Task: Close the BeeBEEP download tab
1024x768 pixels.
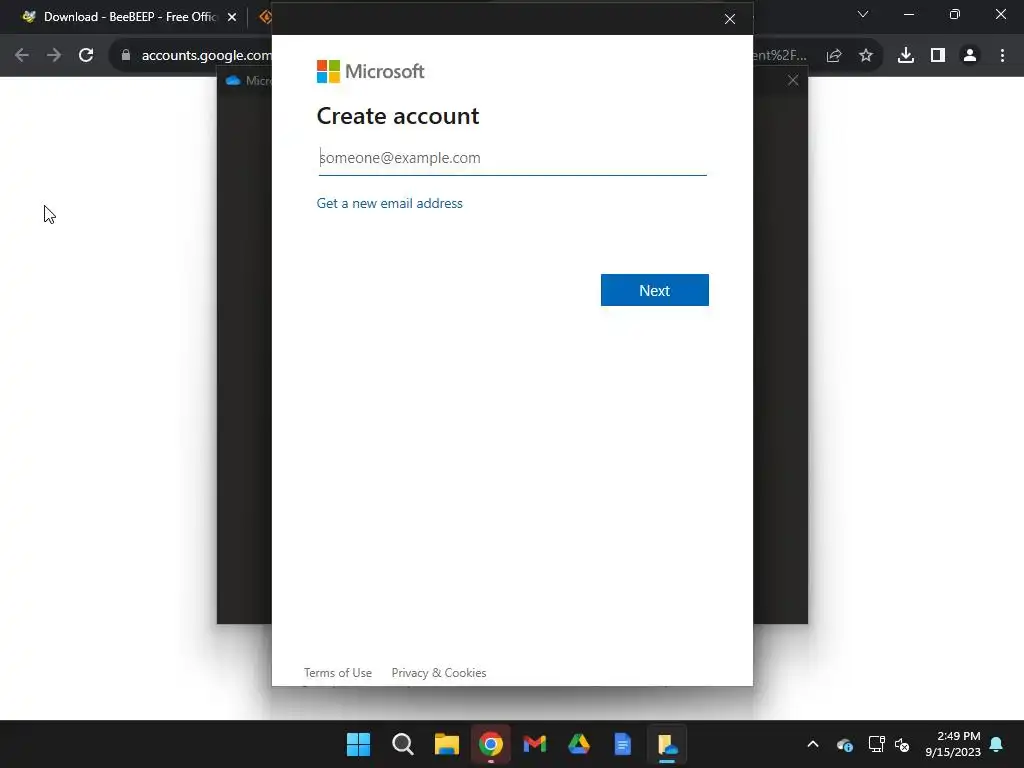Action: 232,17
